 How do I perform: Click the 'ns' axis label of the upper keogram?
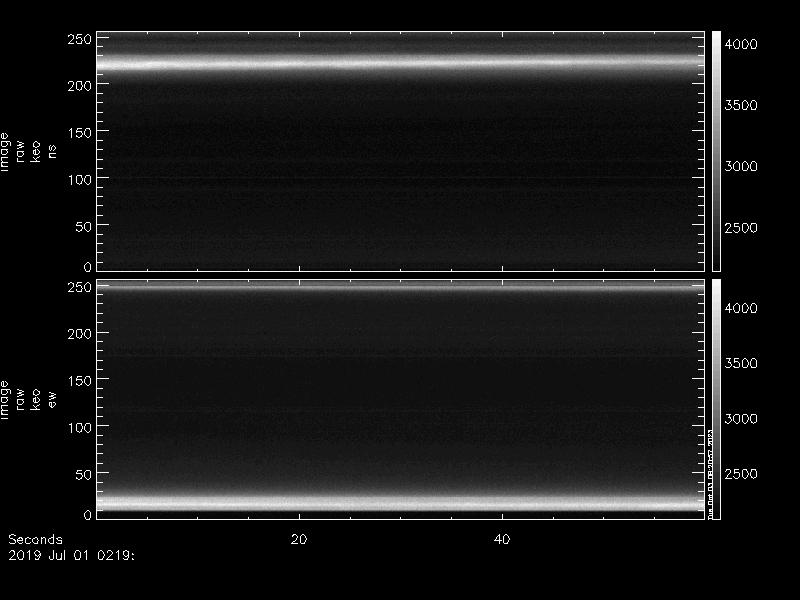(52, 151)
